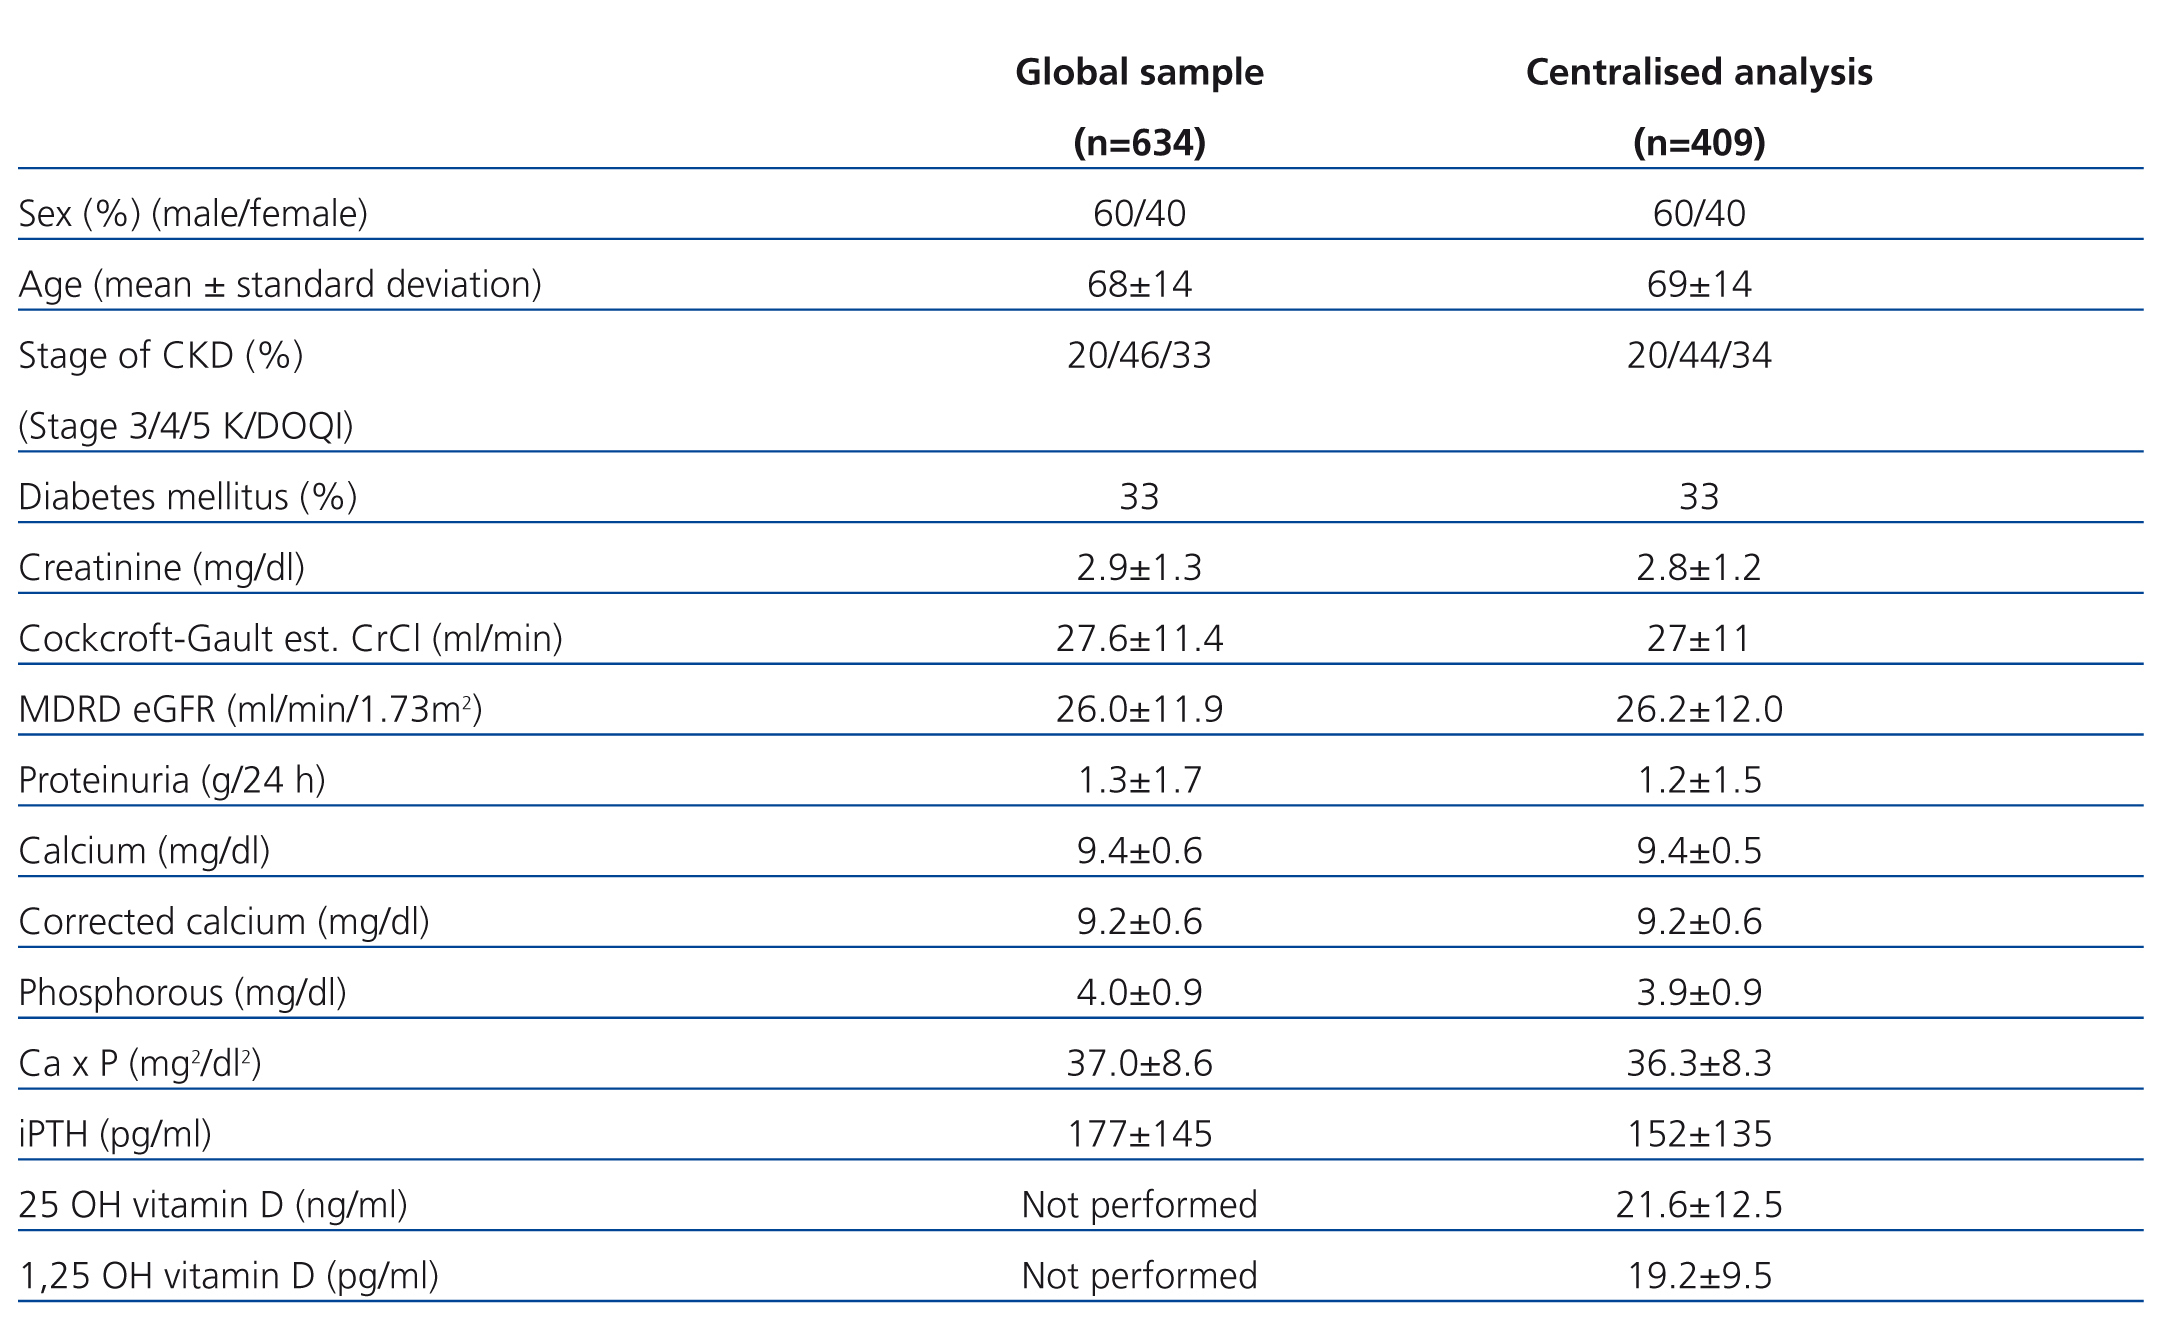Click the 37.0±8.6 Ca x P value
The image size is (2161, 1318).
click(1139, 1064)
